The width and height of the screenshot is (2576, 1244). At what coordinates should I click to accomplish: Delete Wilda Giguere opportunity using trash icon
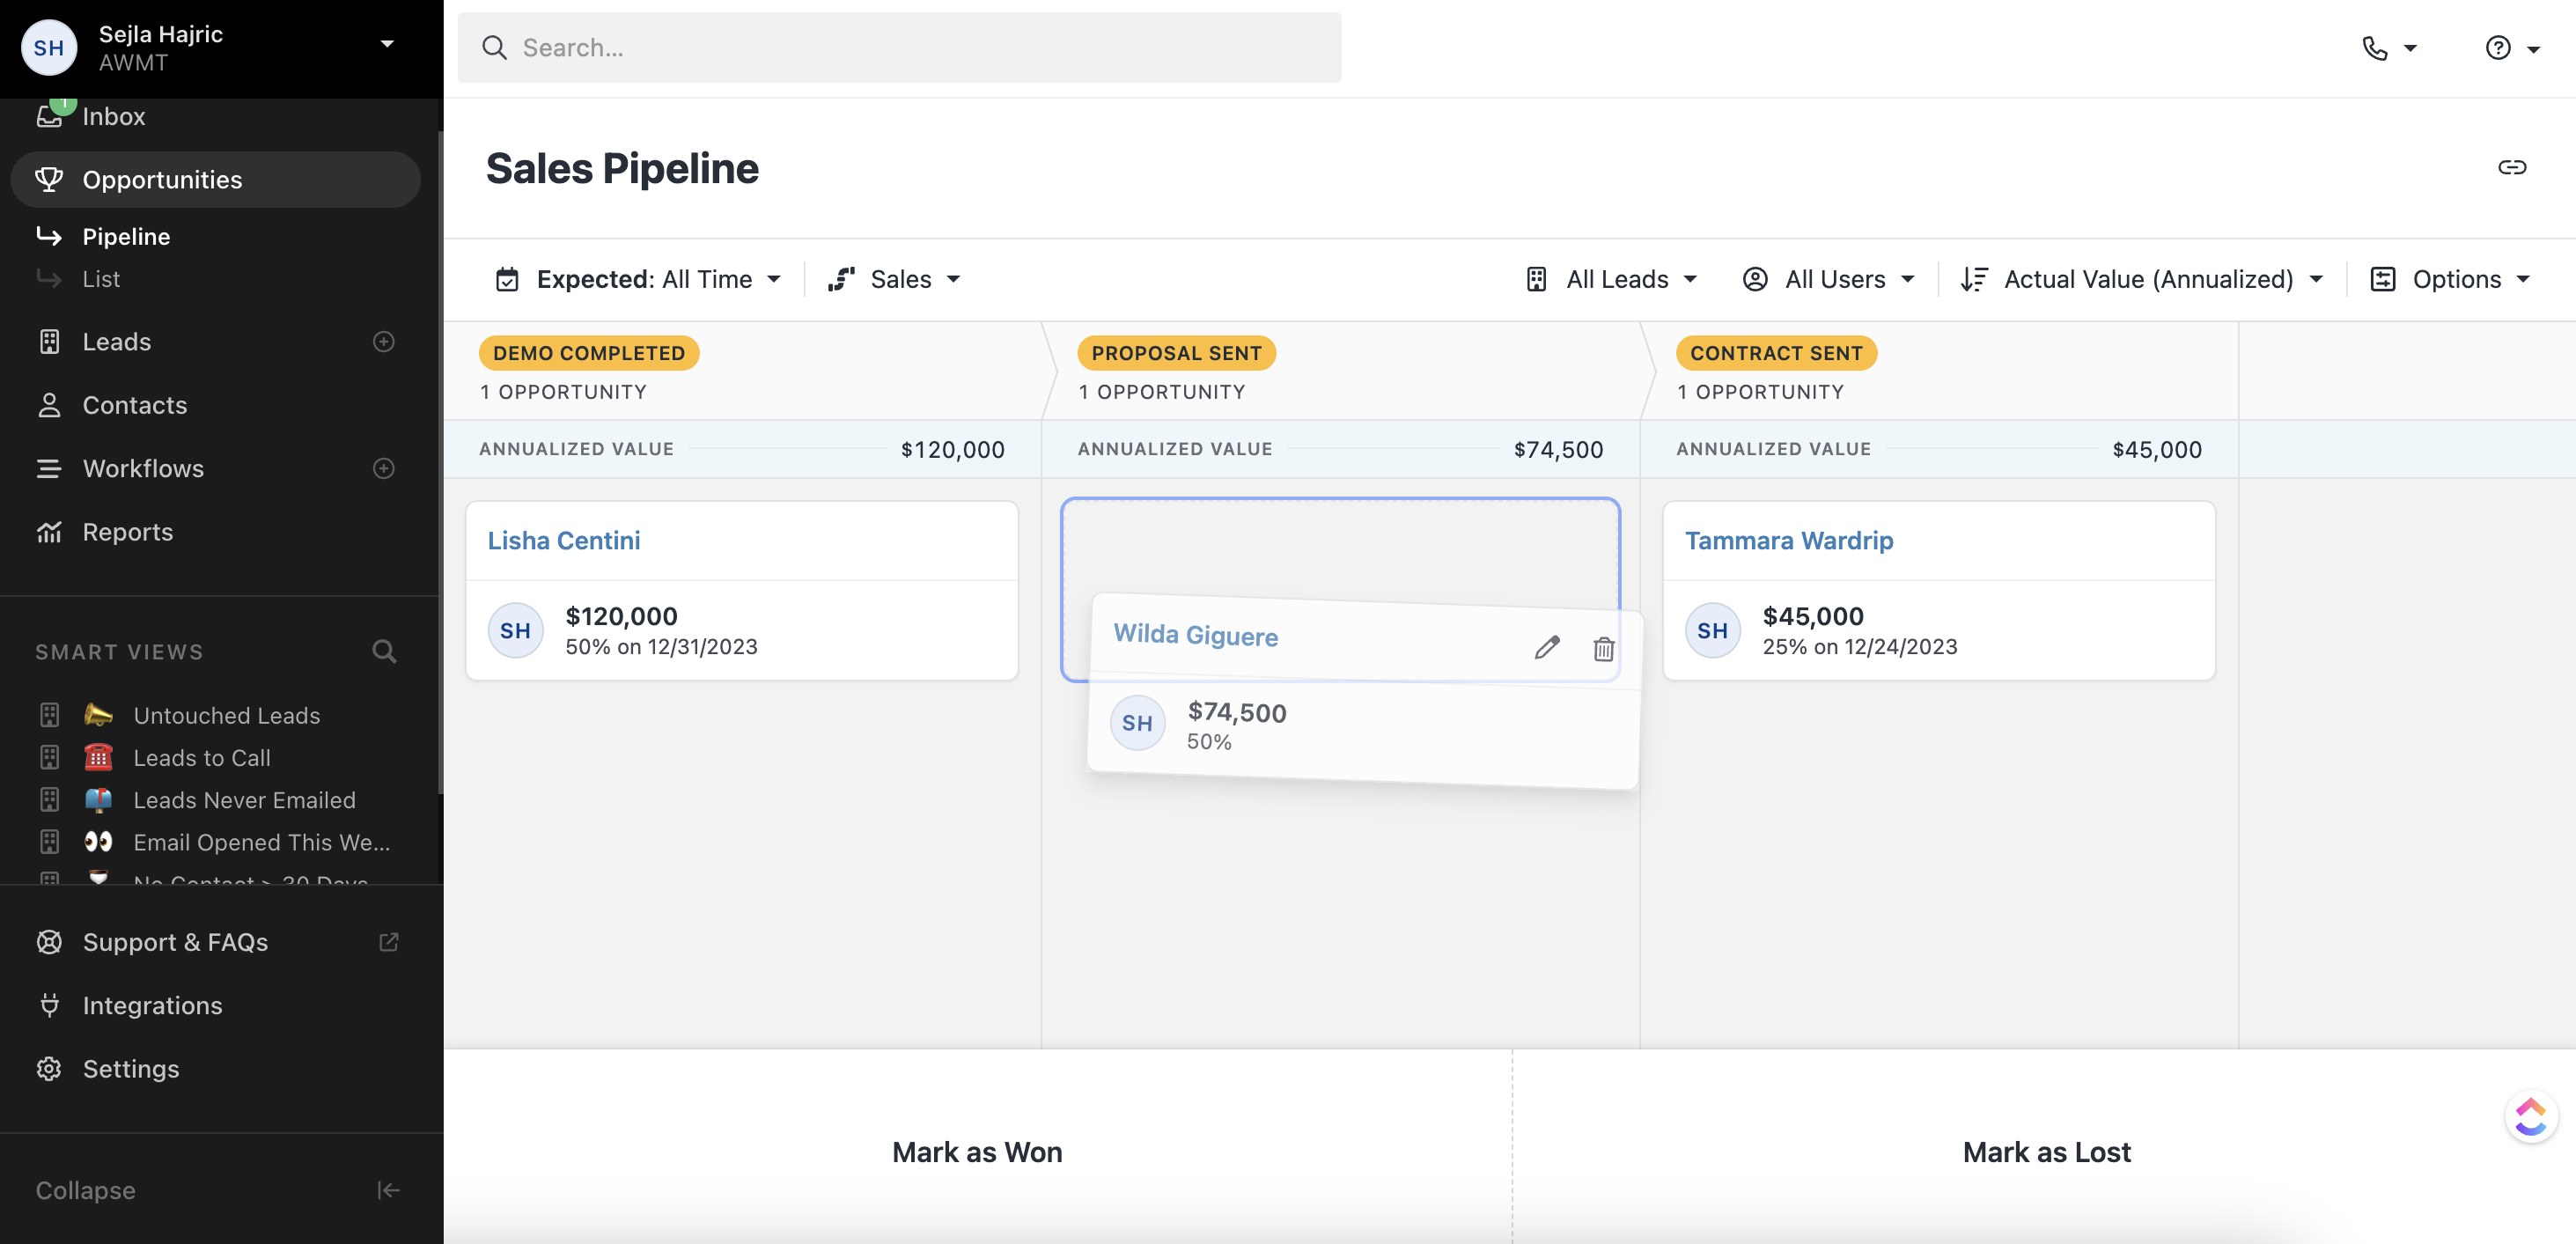(x=1604, y=648)
